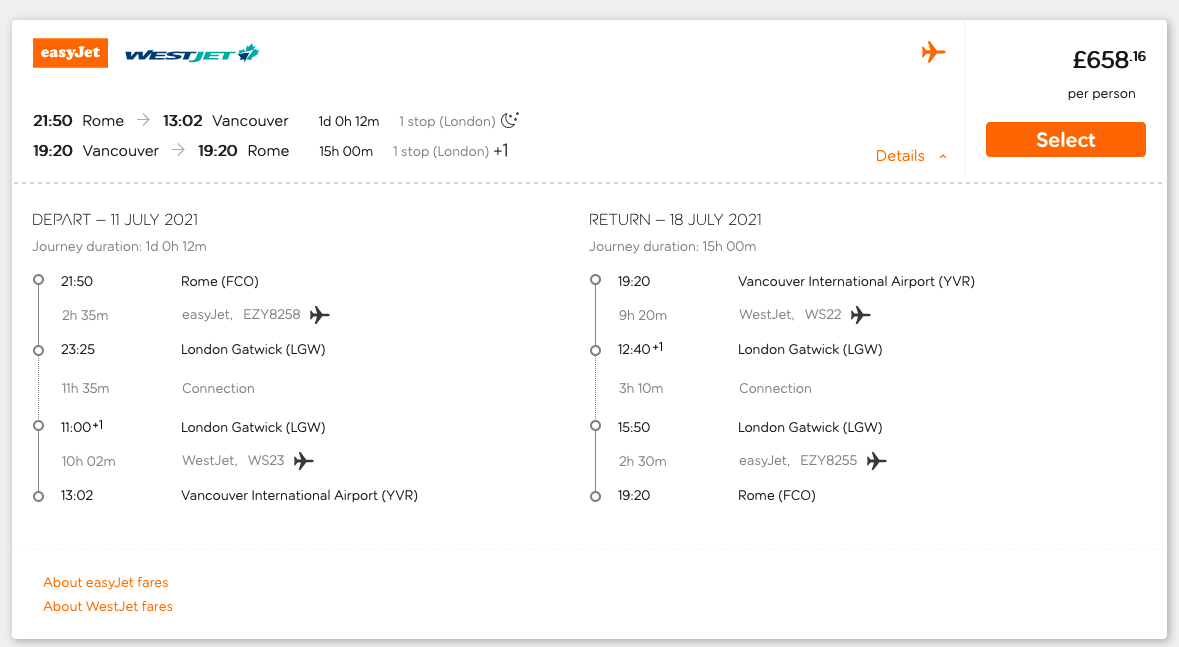Click the overnight moon icon by London stop

[x=510, y=120]
